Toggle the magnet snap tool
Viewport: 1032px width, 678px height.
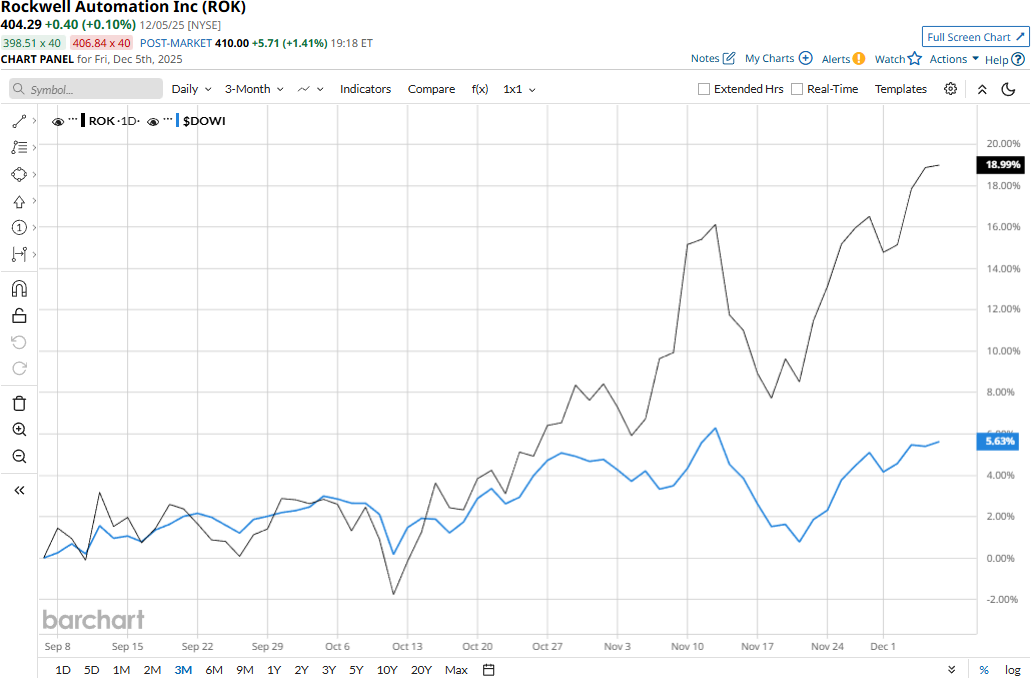point(20,290)
